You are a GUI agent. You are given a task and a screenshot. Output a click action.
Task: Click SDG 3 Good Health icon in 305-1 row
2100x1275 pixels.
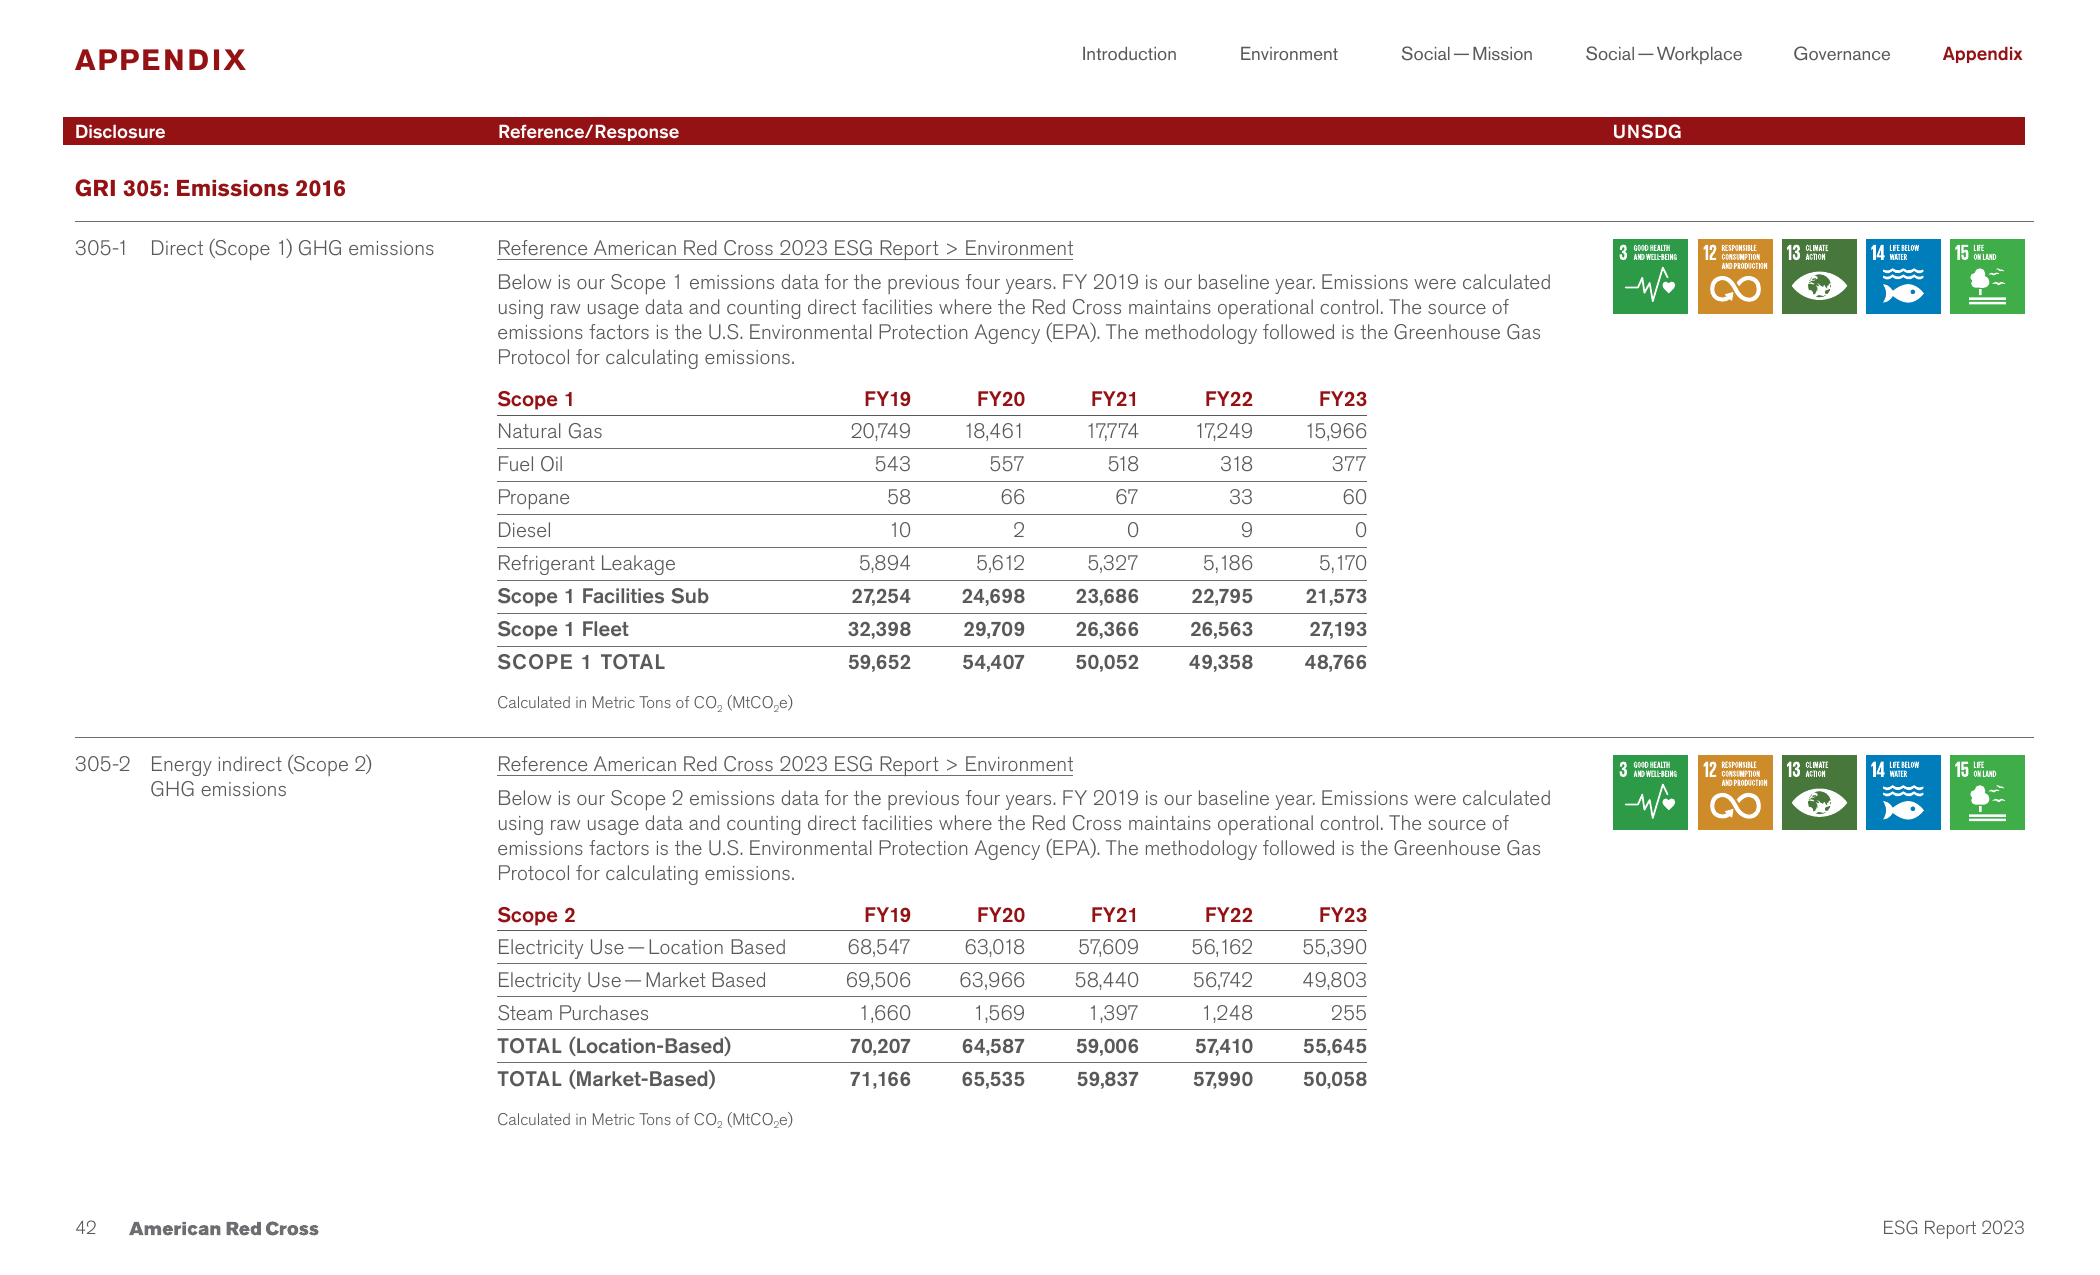click(1650, 276)
